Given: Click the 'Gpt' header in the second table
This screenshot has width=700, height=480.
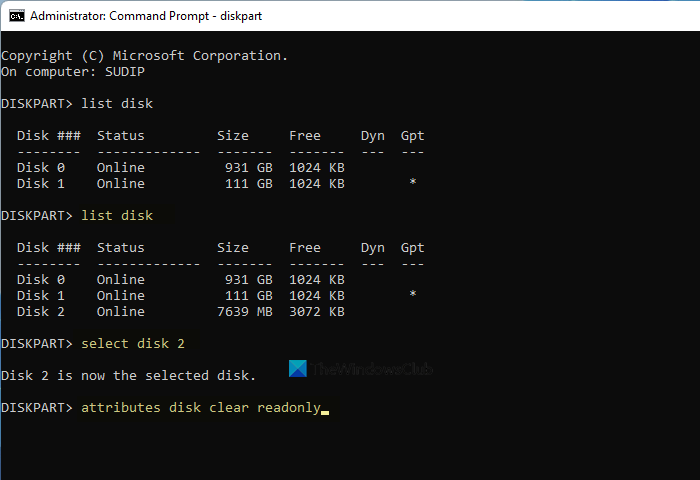Looking at the screenshot, I should click(412, 248).
